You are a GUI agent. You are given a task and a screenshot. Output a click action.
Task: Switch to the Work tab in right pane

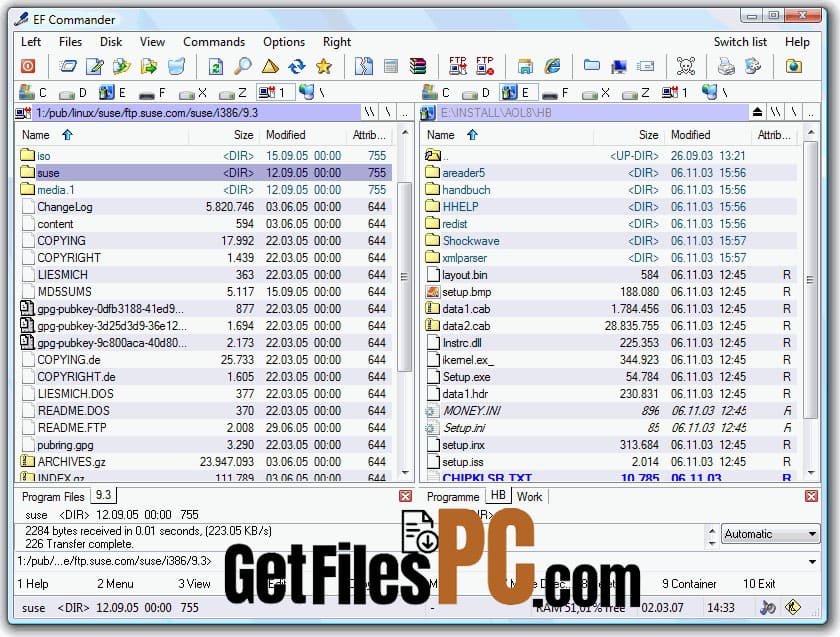coord(529,497)
